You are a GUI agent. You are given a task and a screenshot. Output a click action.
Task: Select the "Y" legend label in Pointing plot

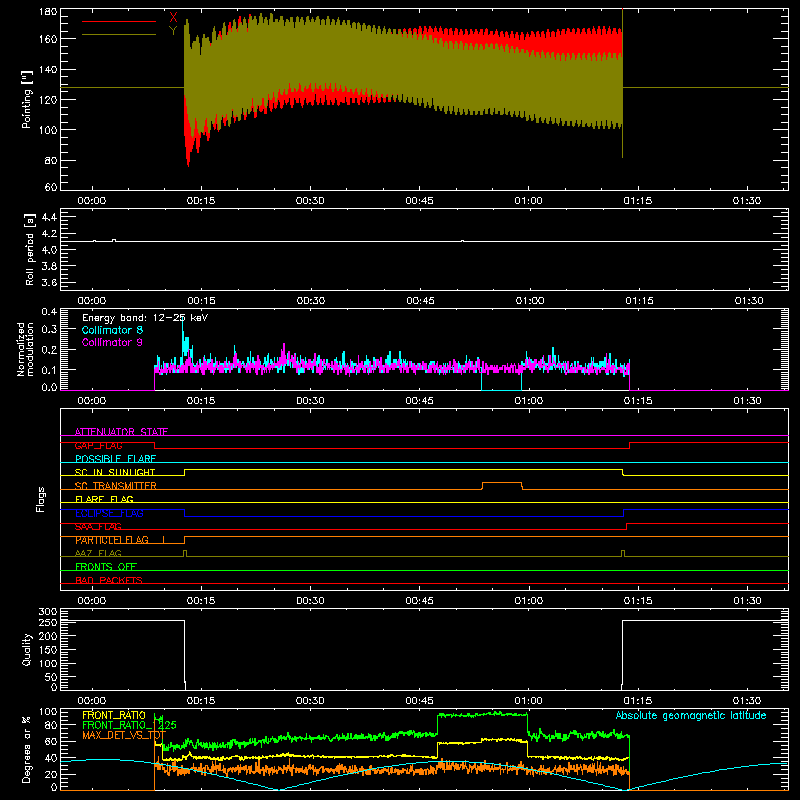point(173,31)
